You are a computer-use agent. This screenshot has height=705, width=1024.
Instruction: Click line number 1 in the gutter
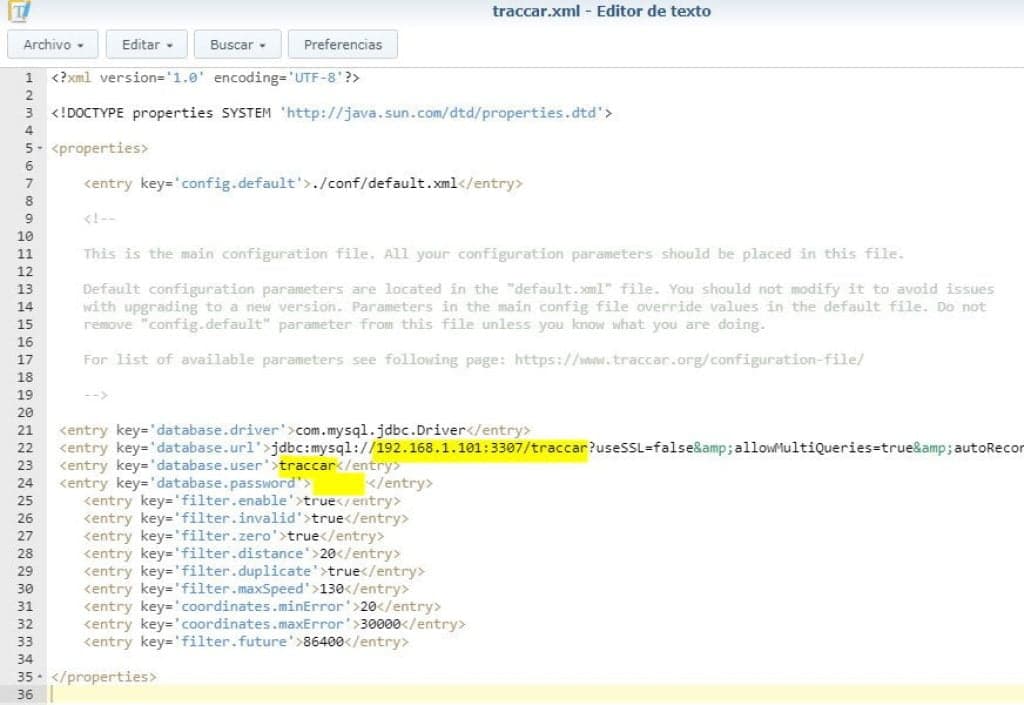click(x=29, y=78)
